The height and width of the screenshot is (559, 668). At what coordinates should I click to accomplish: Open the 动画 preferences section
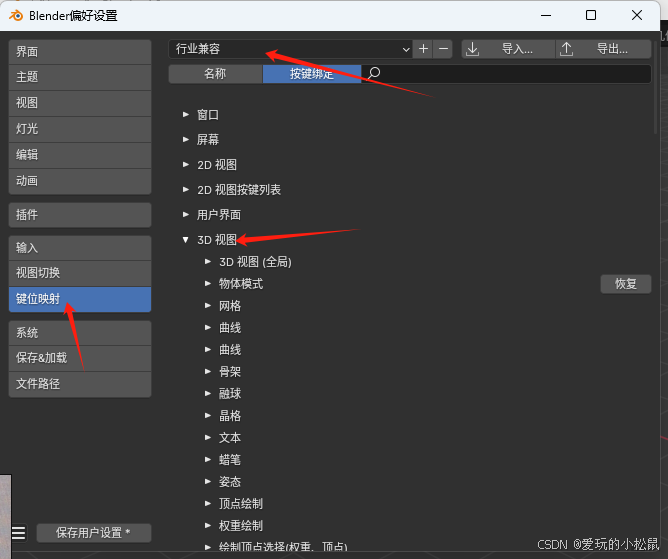click(80, 181)
